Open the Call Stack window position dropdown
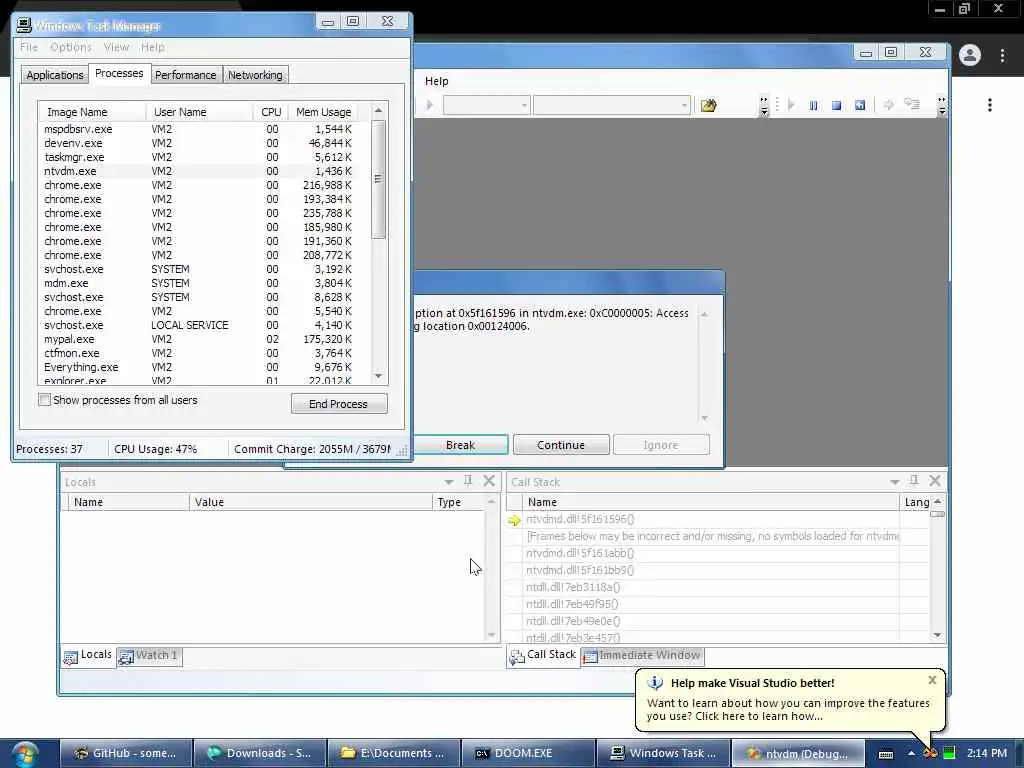 pyautogui.click(x=895, y=482)
